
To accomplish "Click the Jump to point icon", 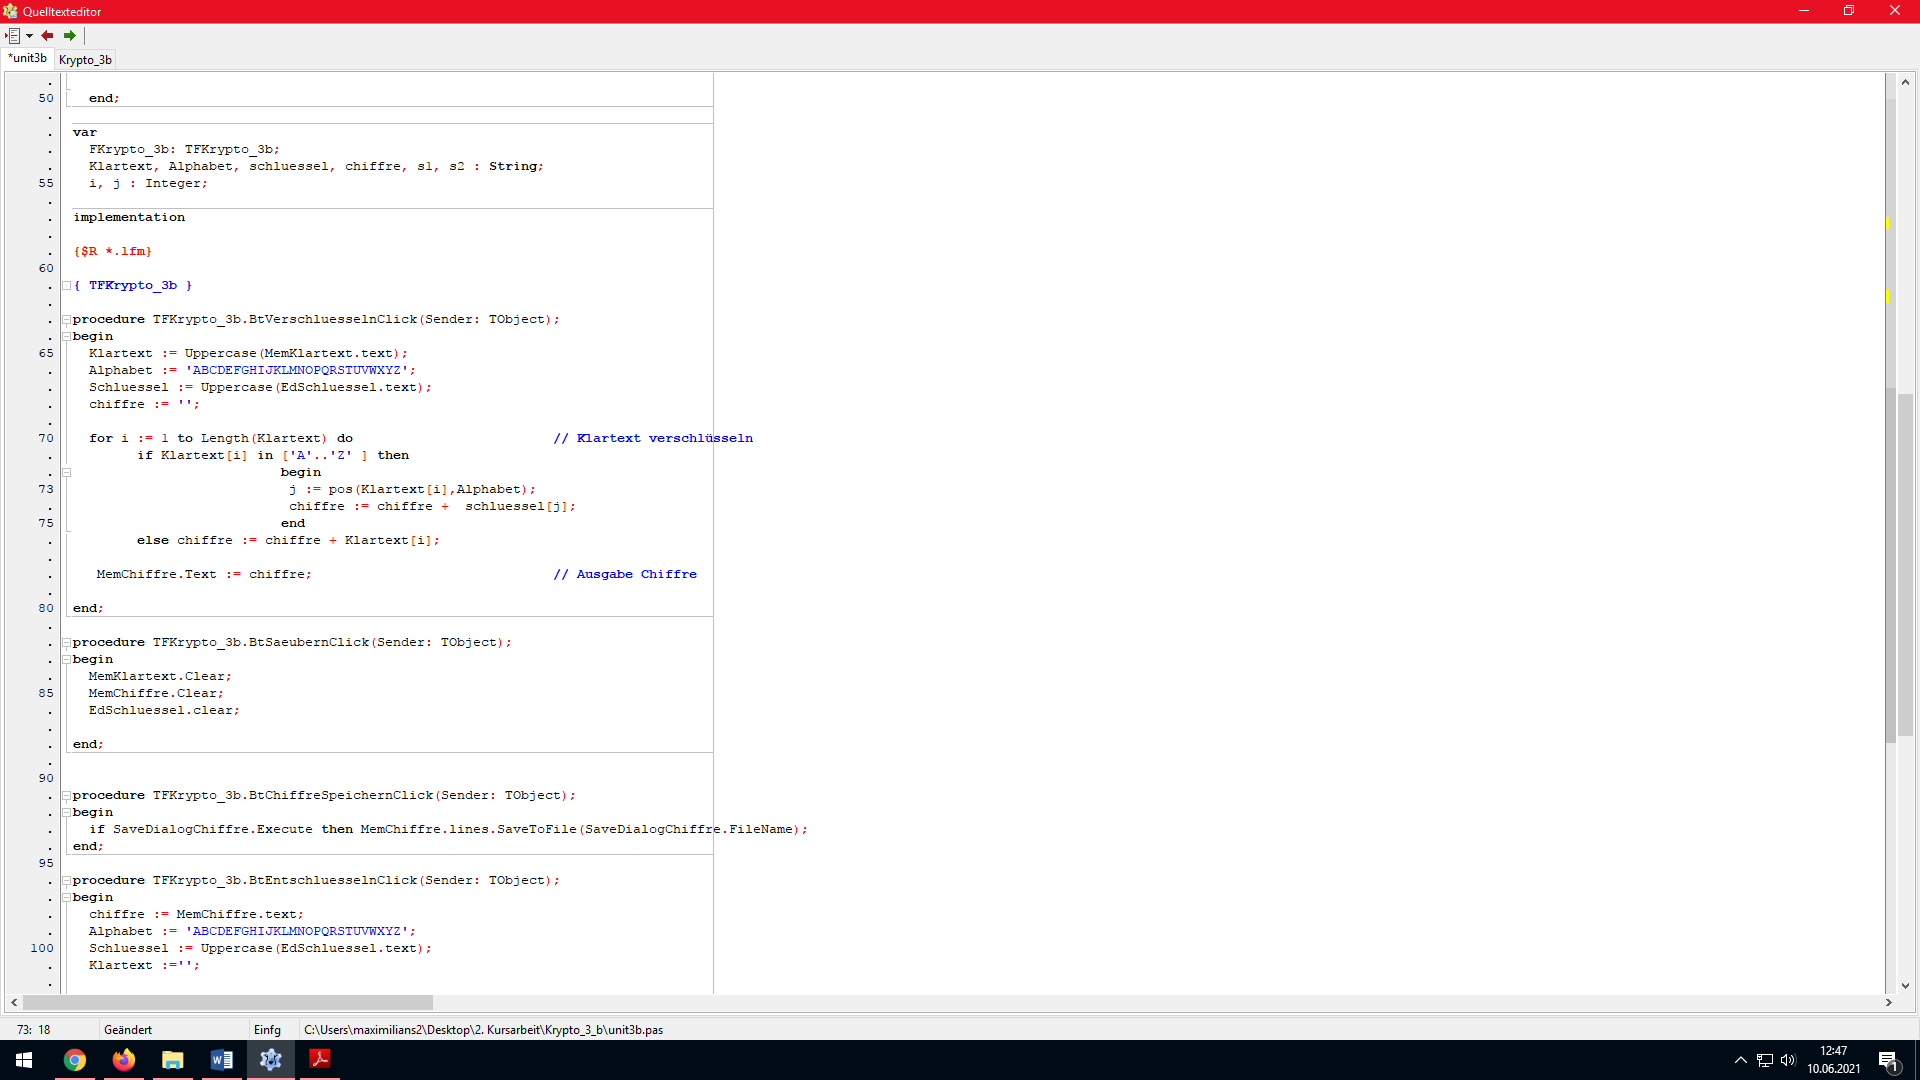I will 13,36.
